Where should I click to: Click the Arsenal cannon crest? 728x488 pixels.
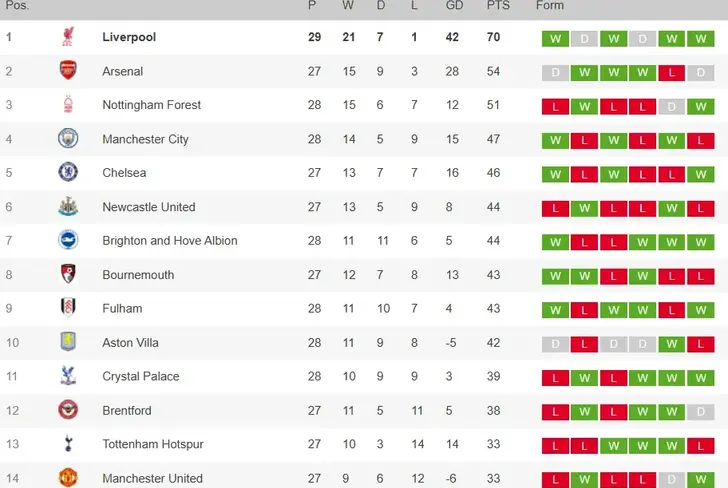pos(68,72)
